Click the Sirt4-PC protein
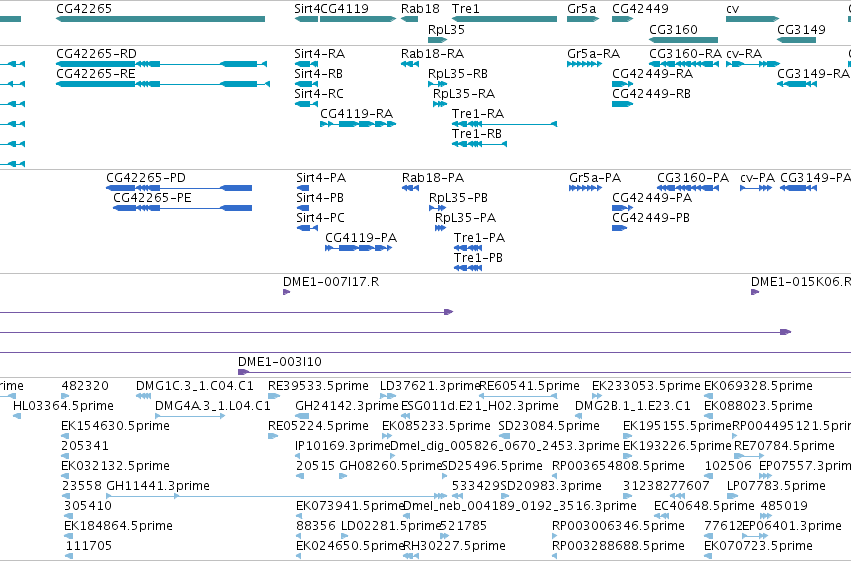Image resolution: width=851 pixels, height=561 pixels. point(307,228)
